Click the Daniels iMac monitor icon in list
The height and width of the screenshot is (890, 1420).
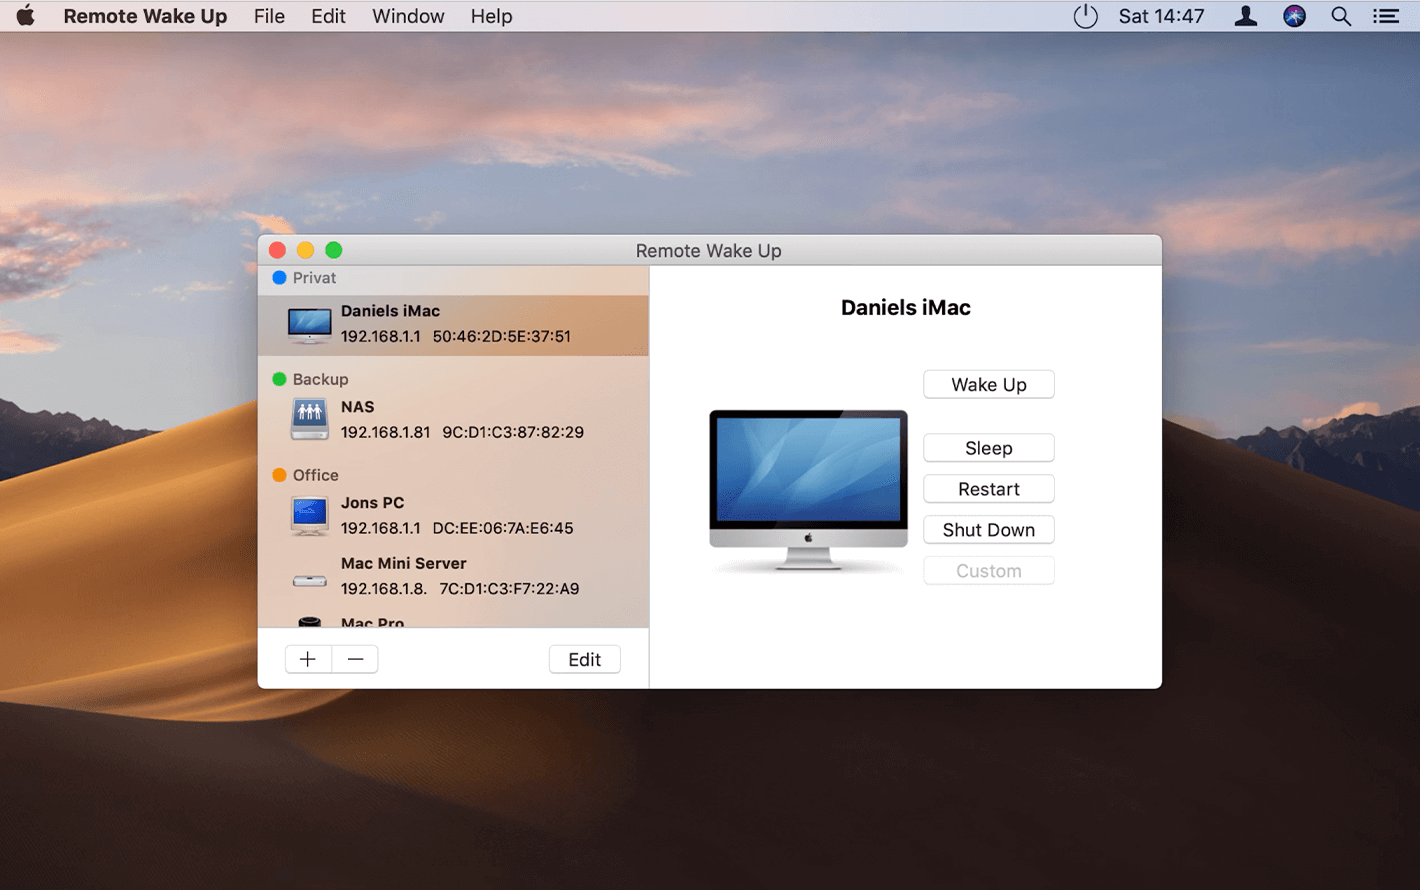tap(309, 325)
